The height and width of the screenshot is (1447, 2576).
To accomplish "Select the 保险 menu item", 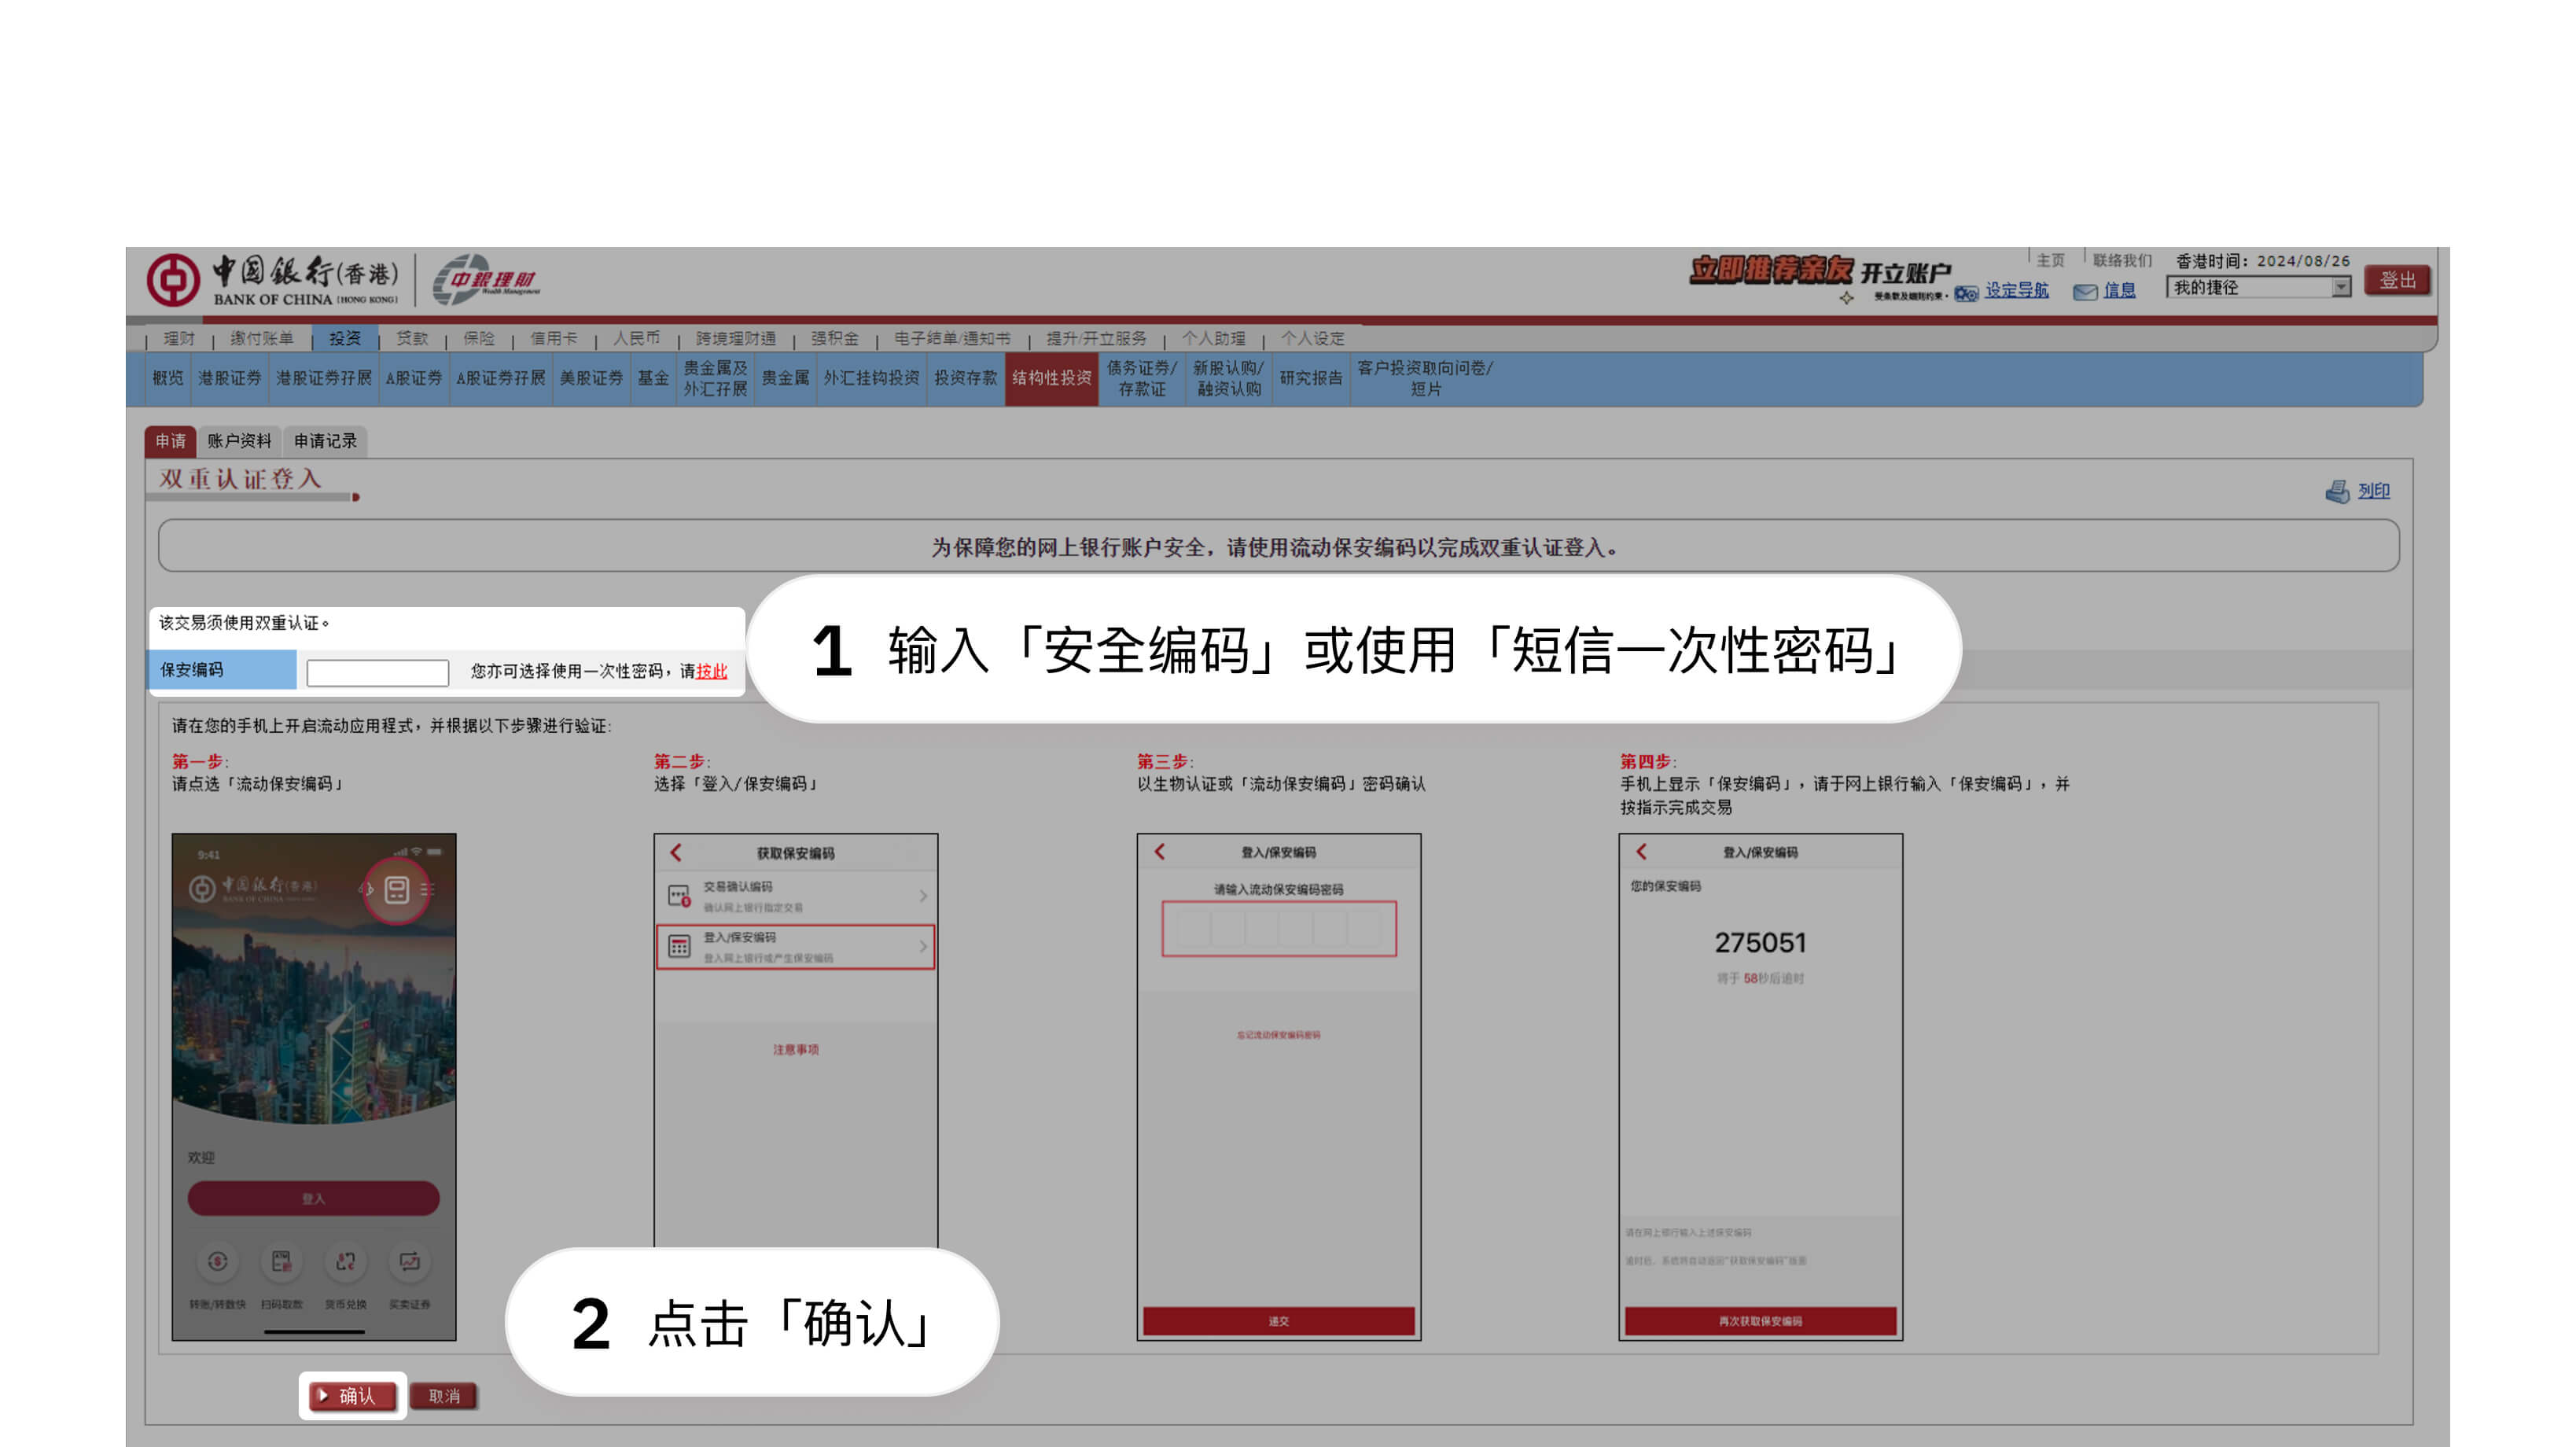I will 479,338.
